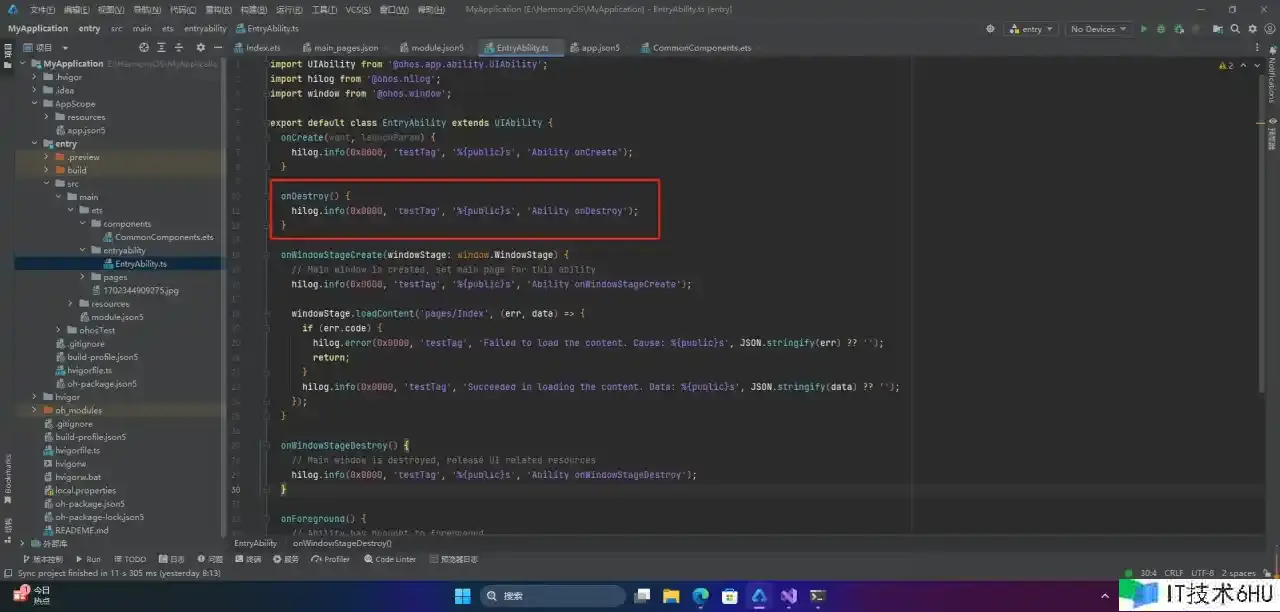Click the locate target icon in project panel
1280x612 pixels.
pyautogui.click(x=144, y=47)
